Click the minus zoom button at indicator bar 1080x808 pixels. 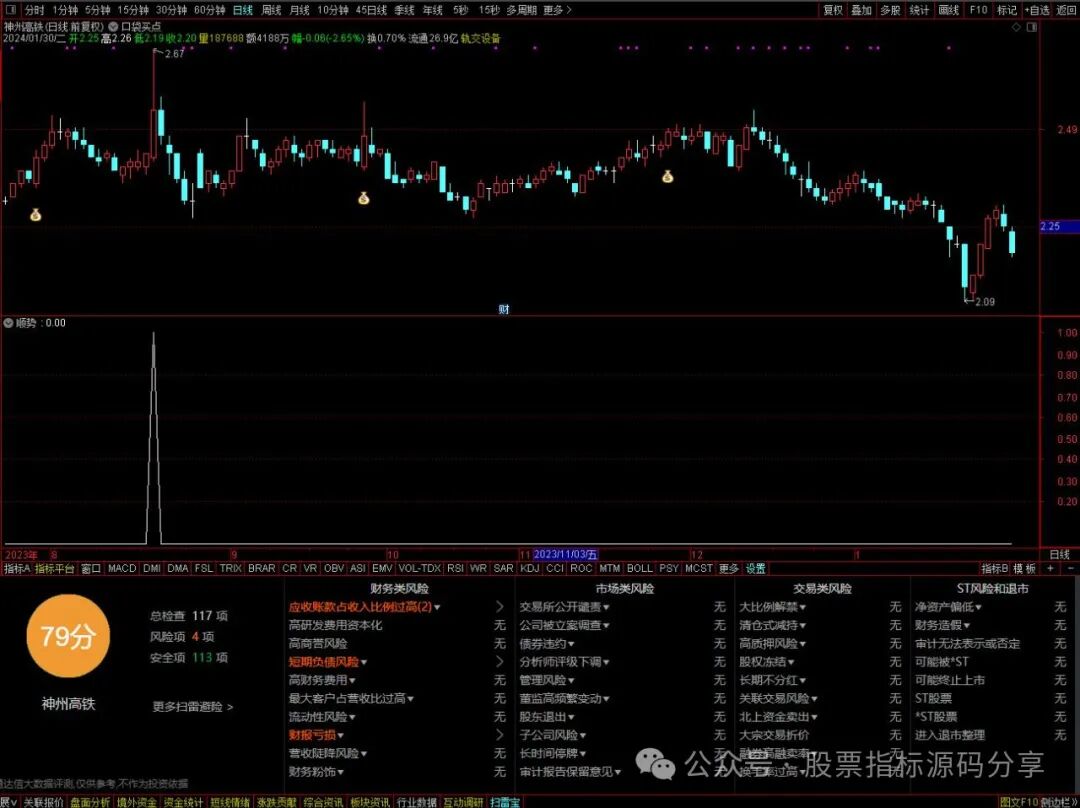pos(1070,568)
